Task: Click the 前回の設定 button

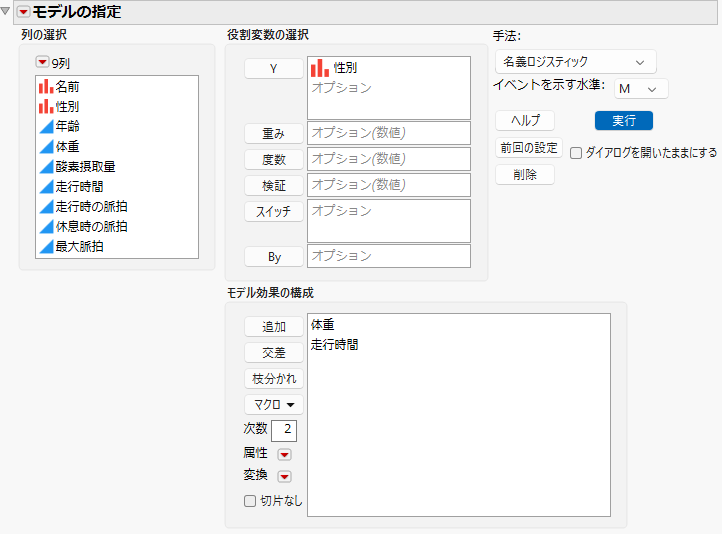Action: point(529,148)
